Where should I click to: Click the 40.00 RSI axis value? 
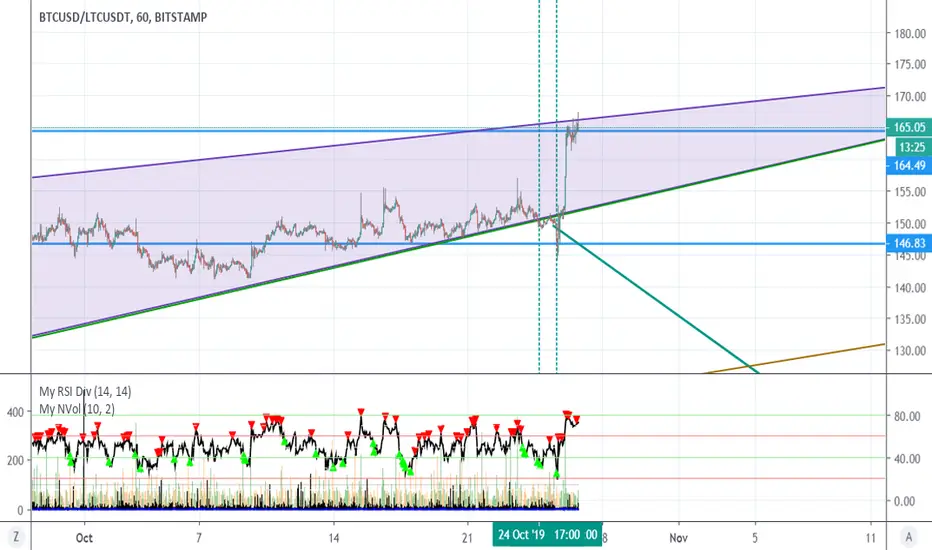click(907, 459)
